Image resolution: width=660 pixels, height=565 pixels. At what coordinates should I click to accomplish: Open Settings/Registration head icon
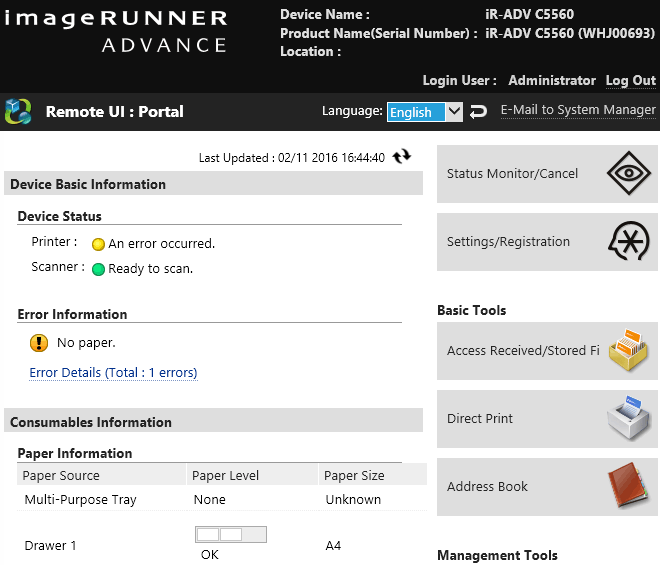[x=629, y=241]
